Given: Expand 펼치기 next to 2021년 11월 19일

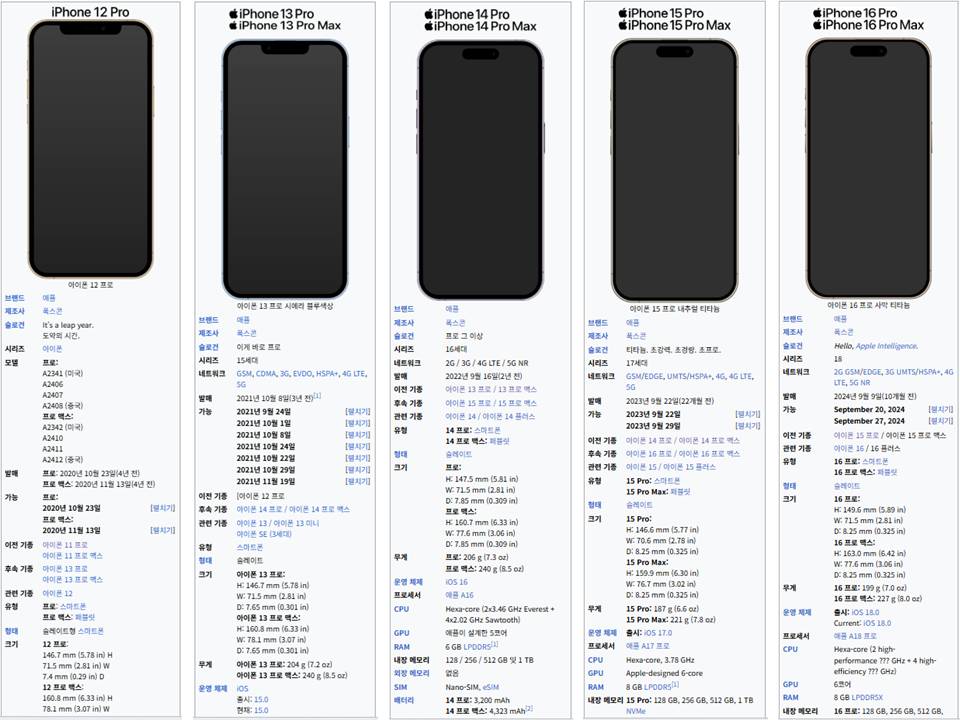Looking at the screenshot, I should click(x=358, y=481).
